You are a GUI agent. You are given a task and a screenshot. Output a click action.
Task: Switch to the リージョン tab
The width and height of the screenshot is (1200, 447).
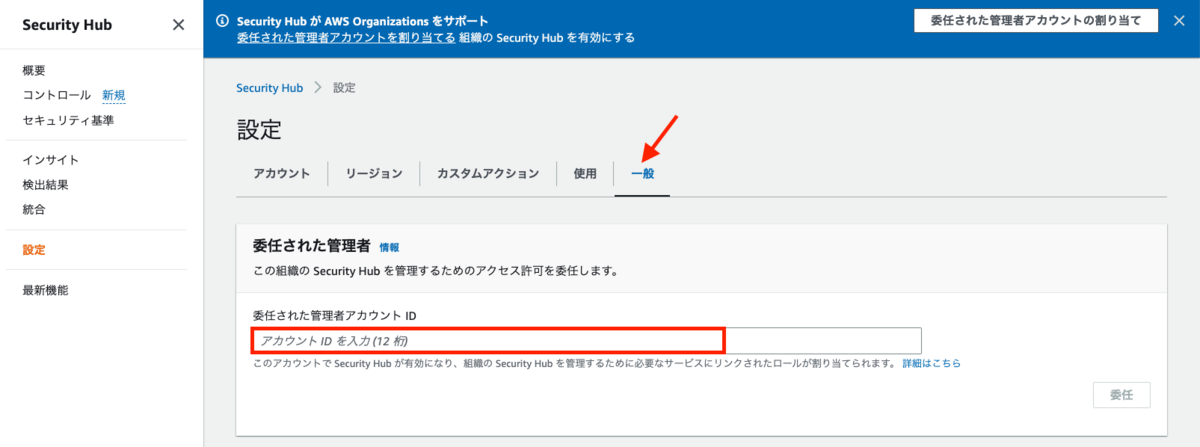click(x=374, y=173)
